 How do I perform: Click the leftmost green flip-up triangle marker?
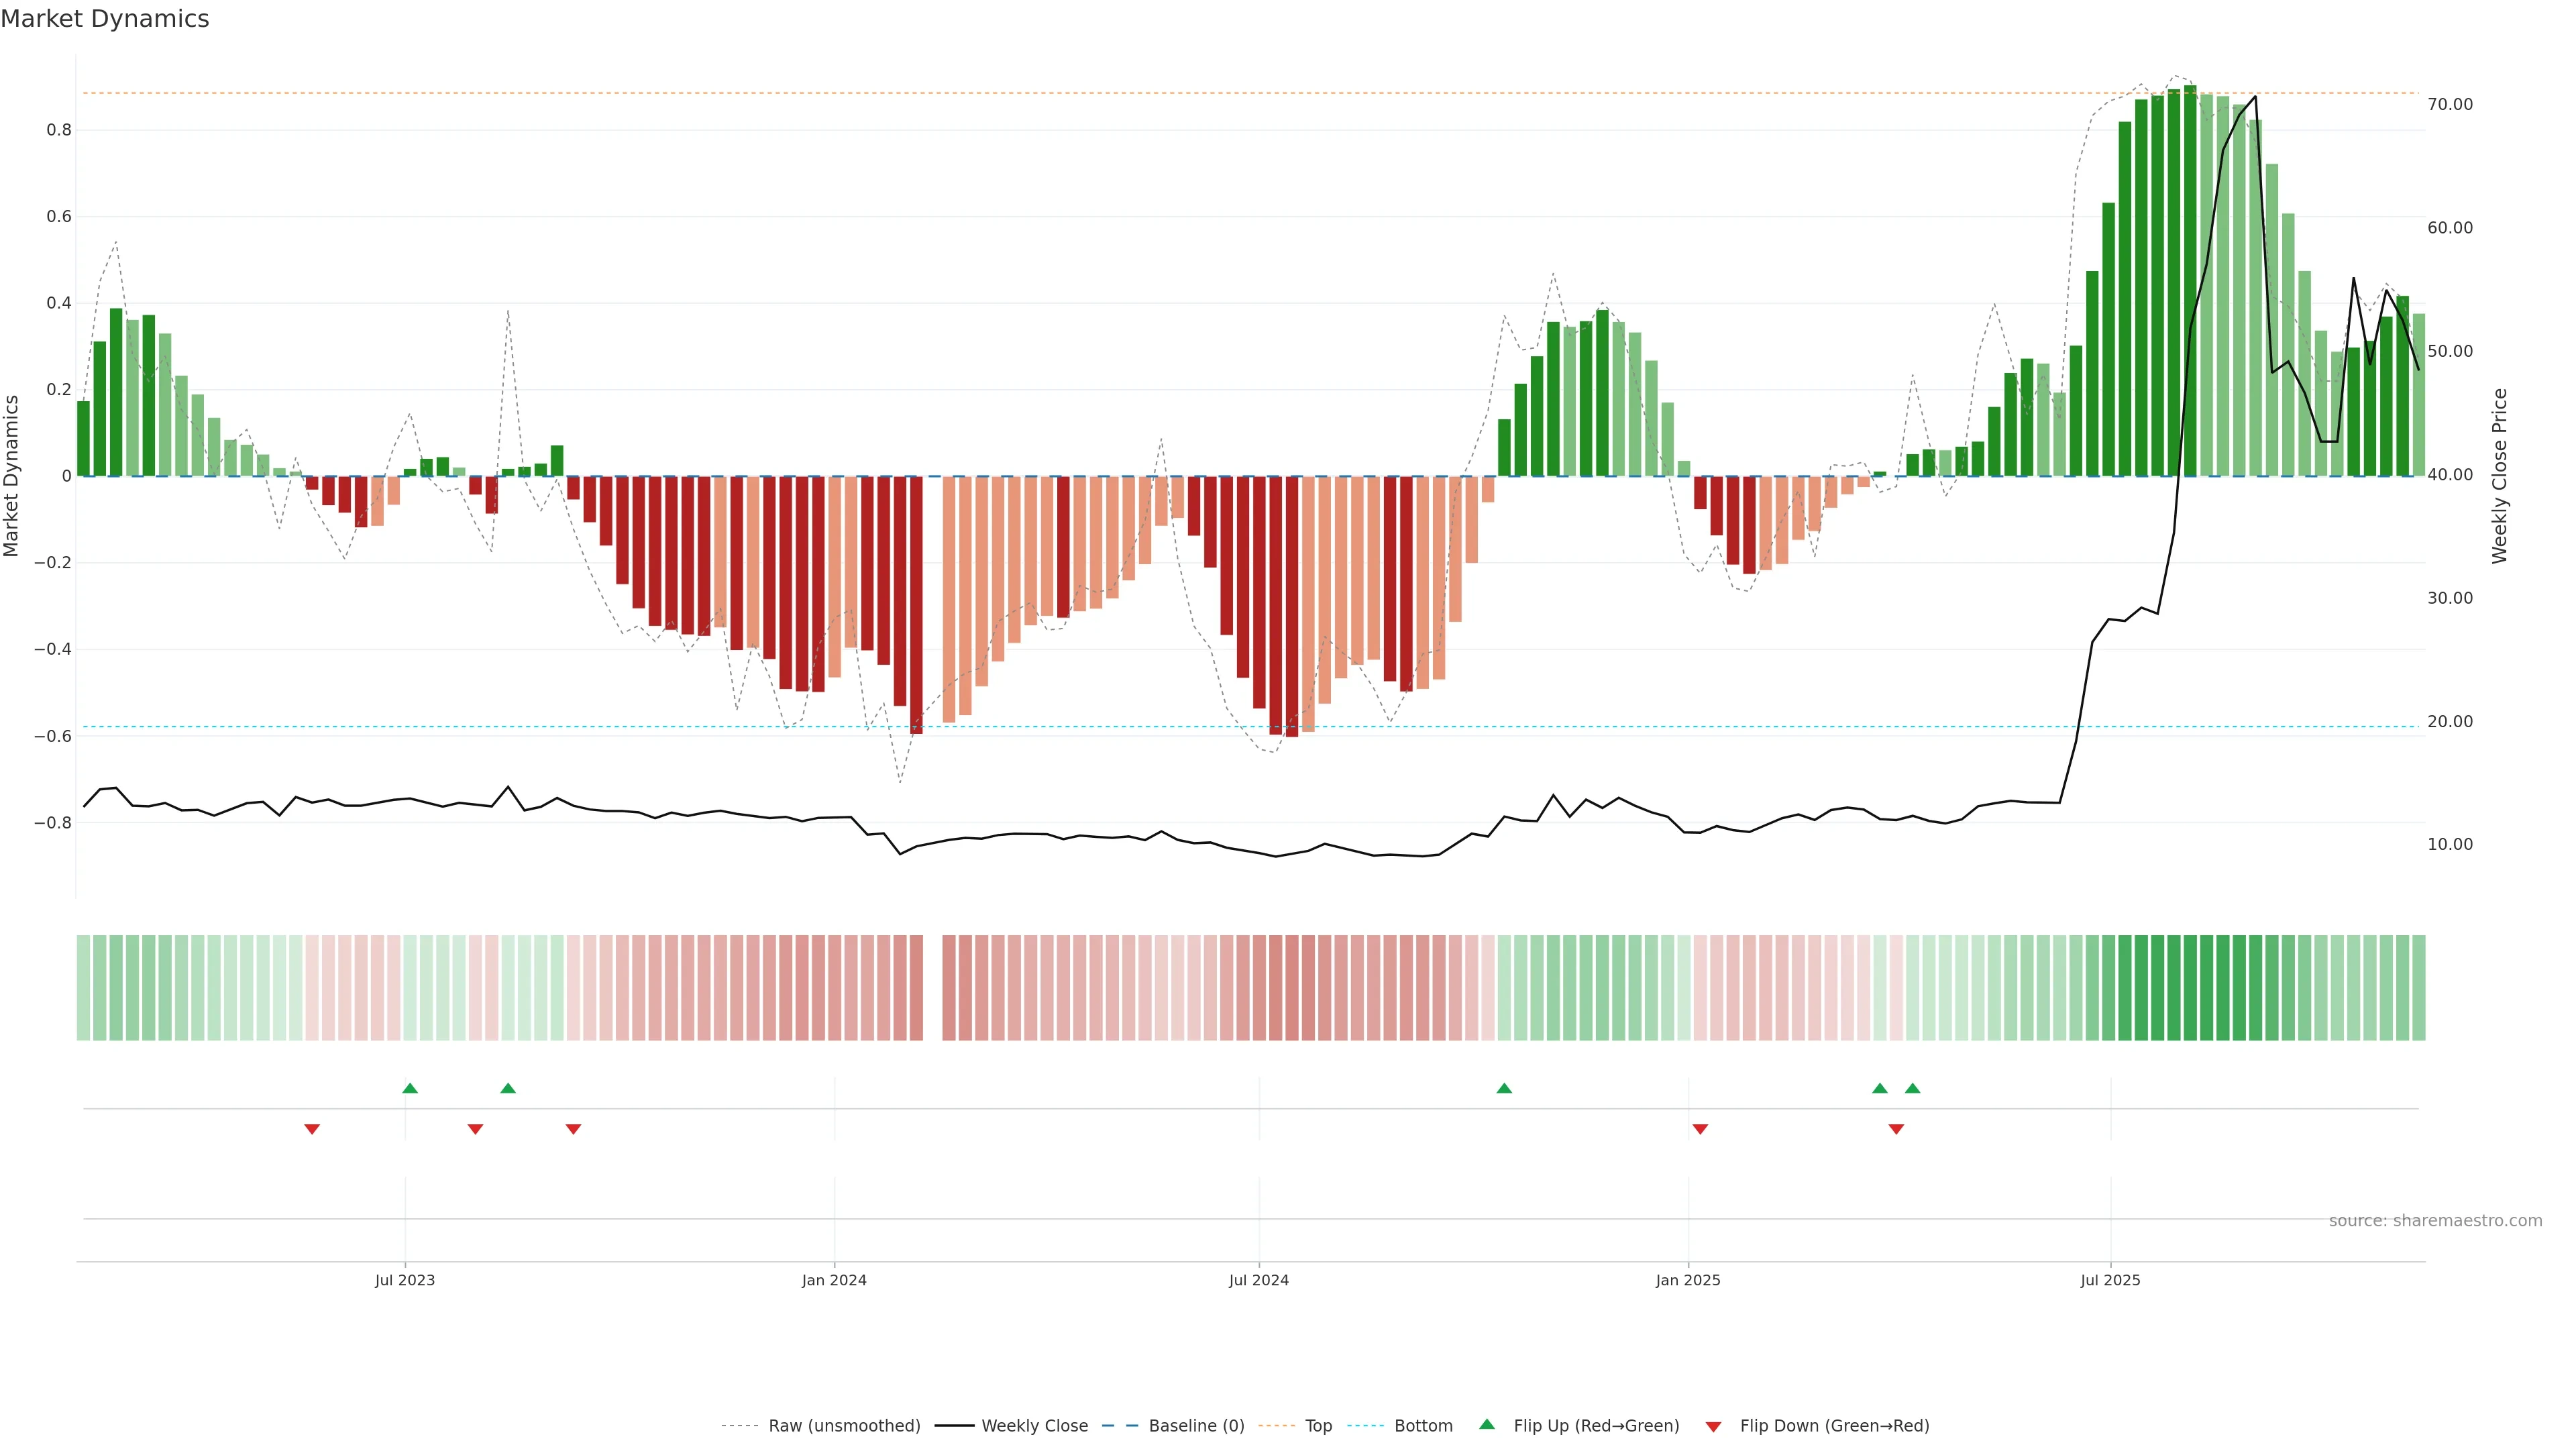pyautogui.click(x=410, y=1088)
